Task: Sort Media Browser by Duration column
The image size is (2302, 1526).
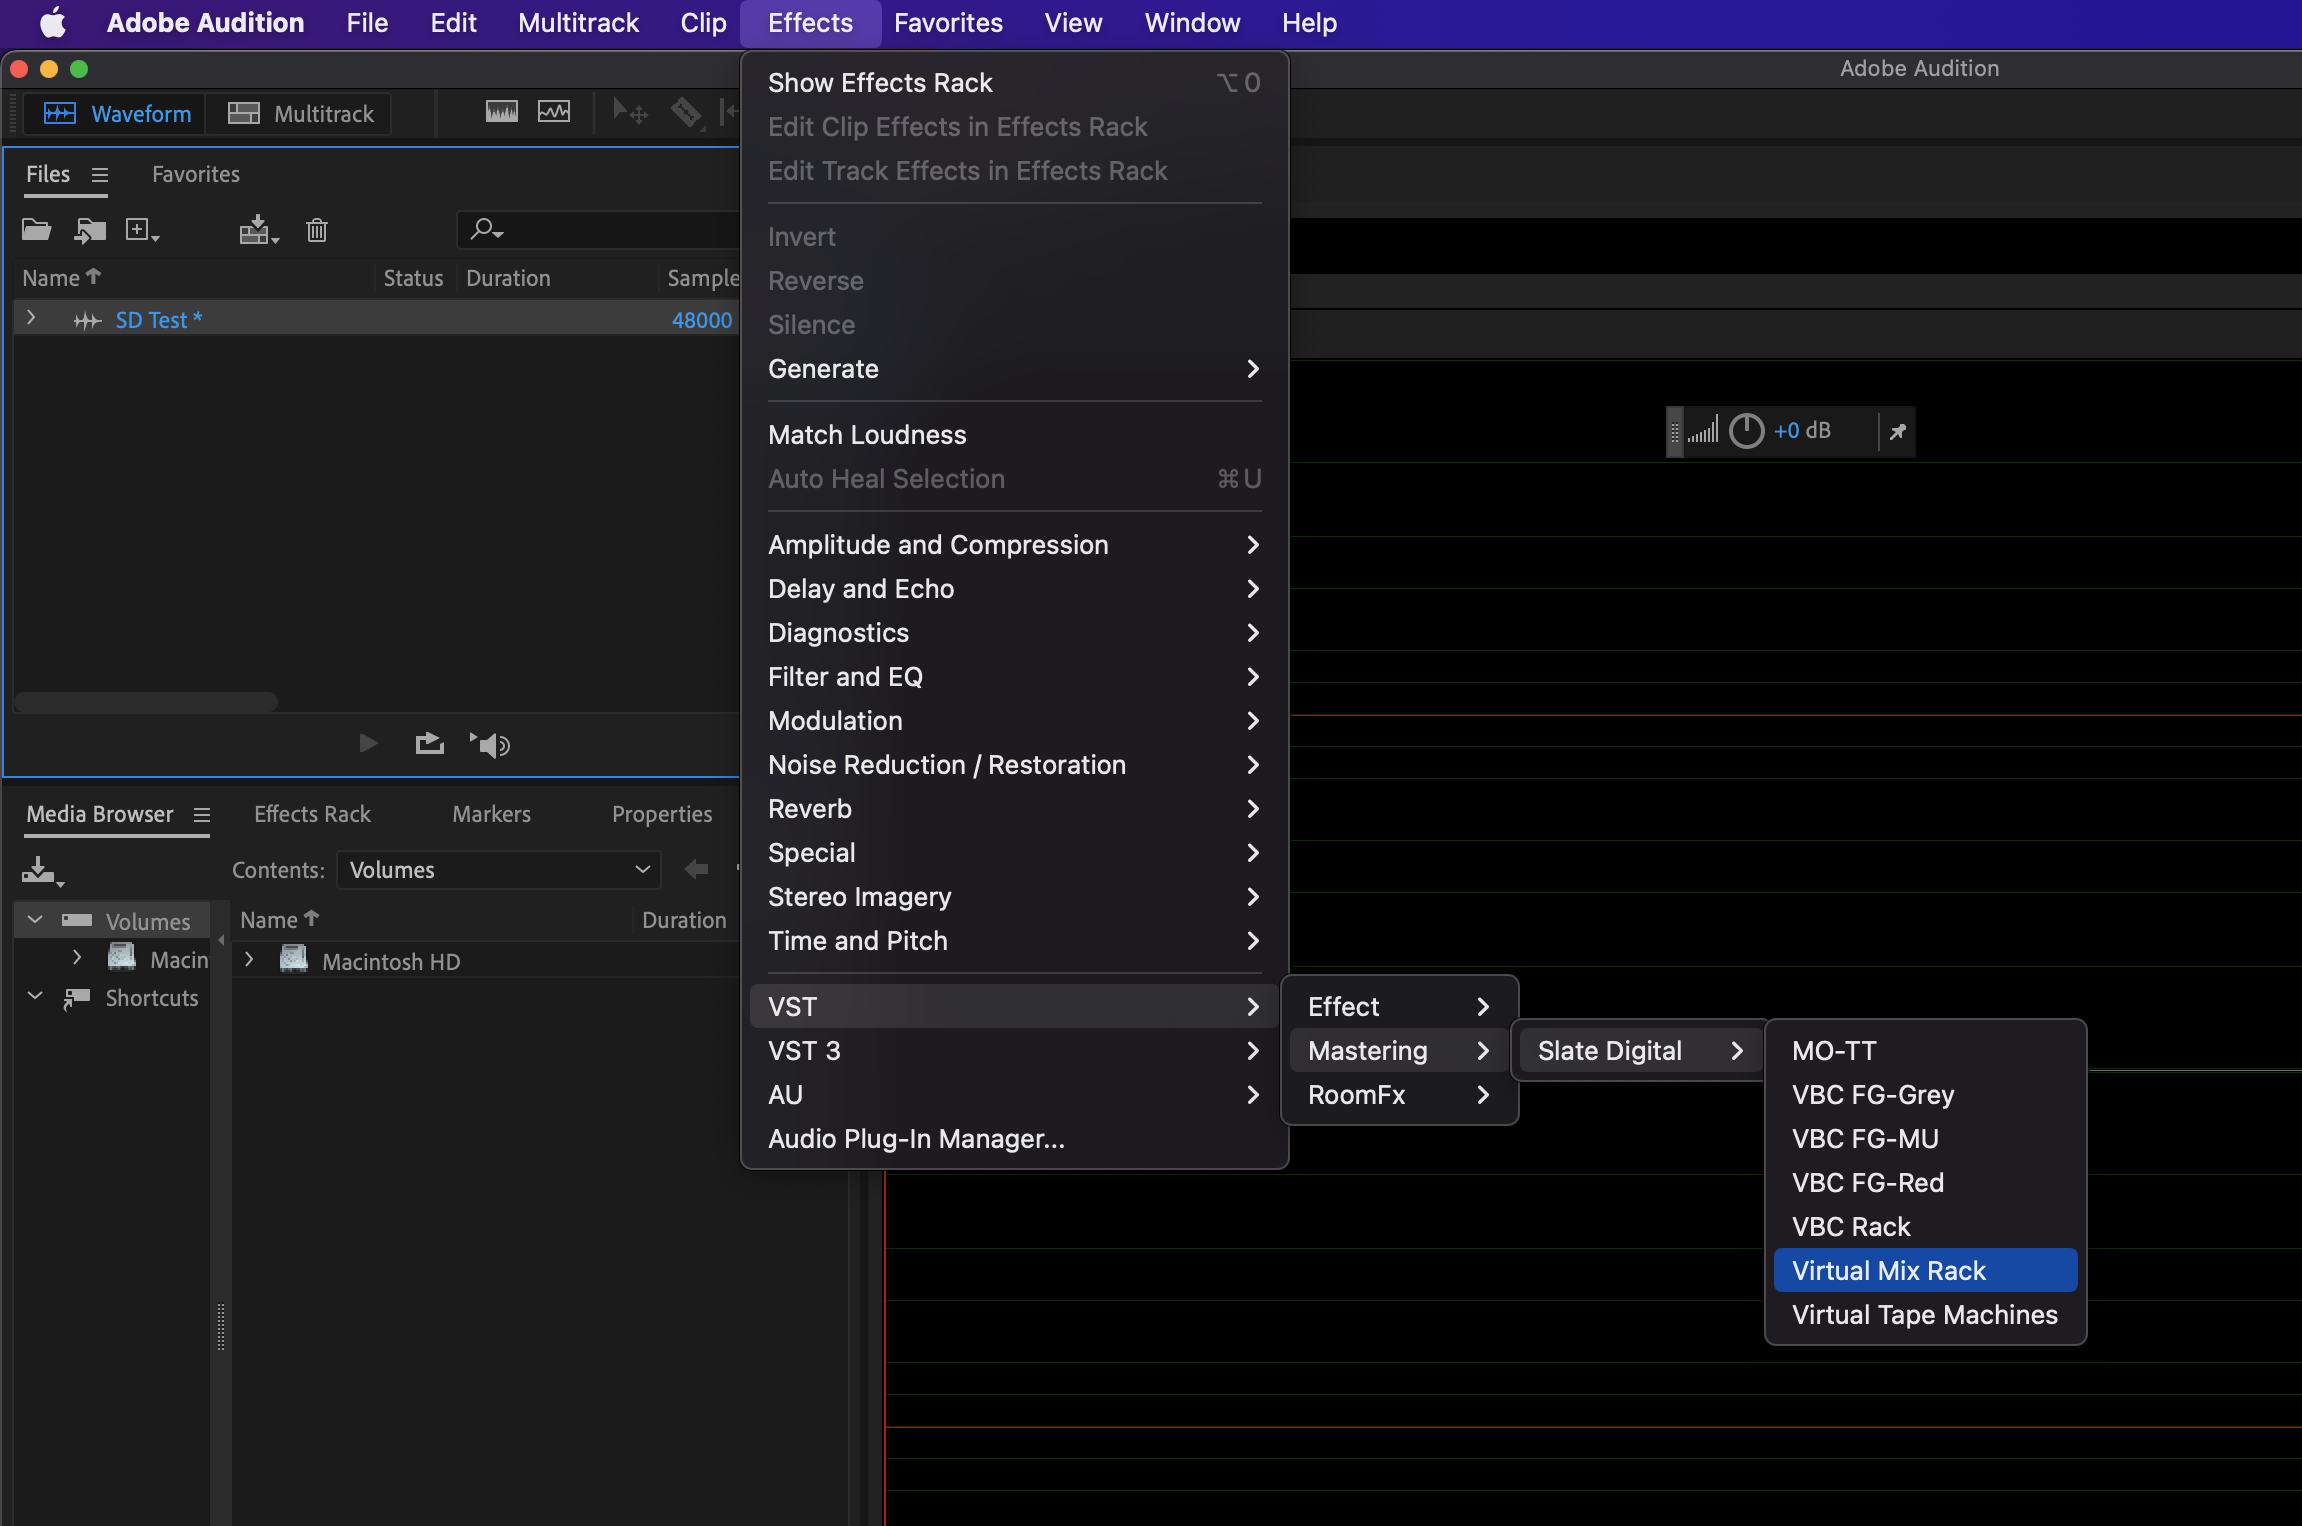Action: [x=684, y=920]
